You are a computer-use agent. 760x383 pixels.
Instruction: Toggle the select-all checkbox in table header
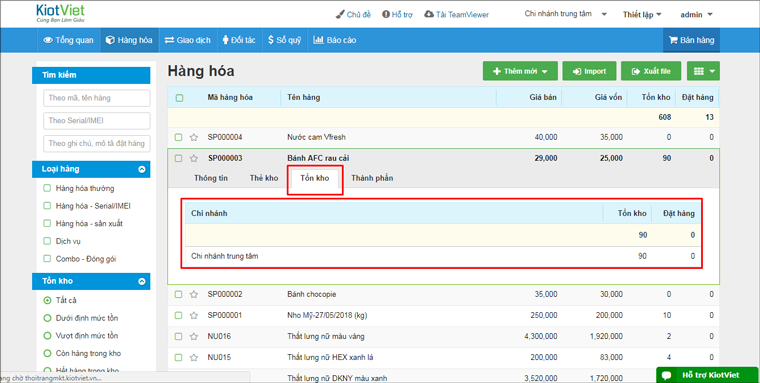click(x=179, y=98)
